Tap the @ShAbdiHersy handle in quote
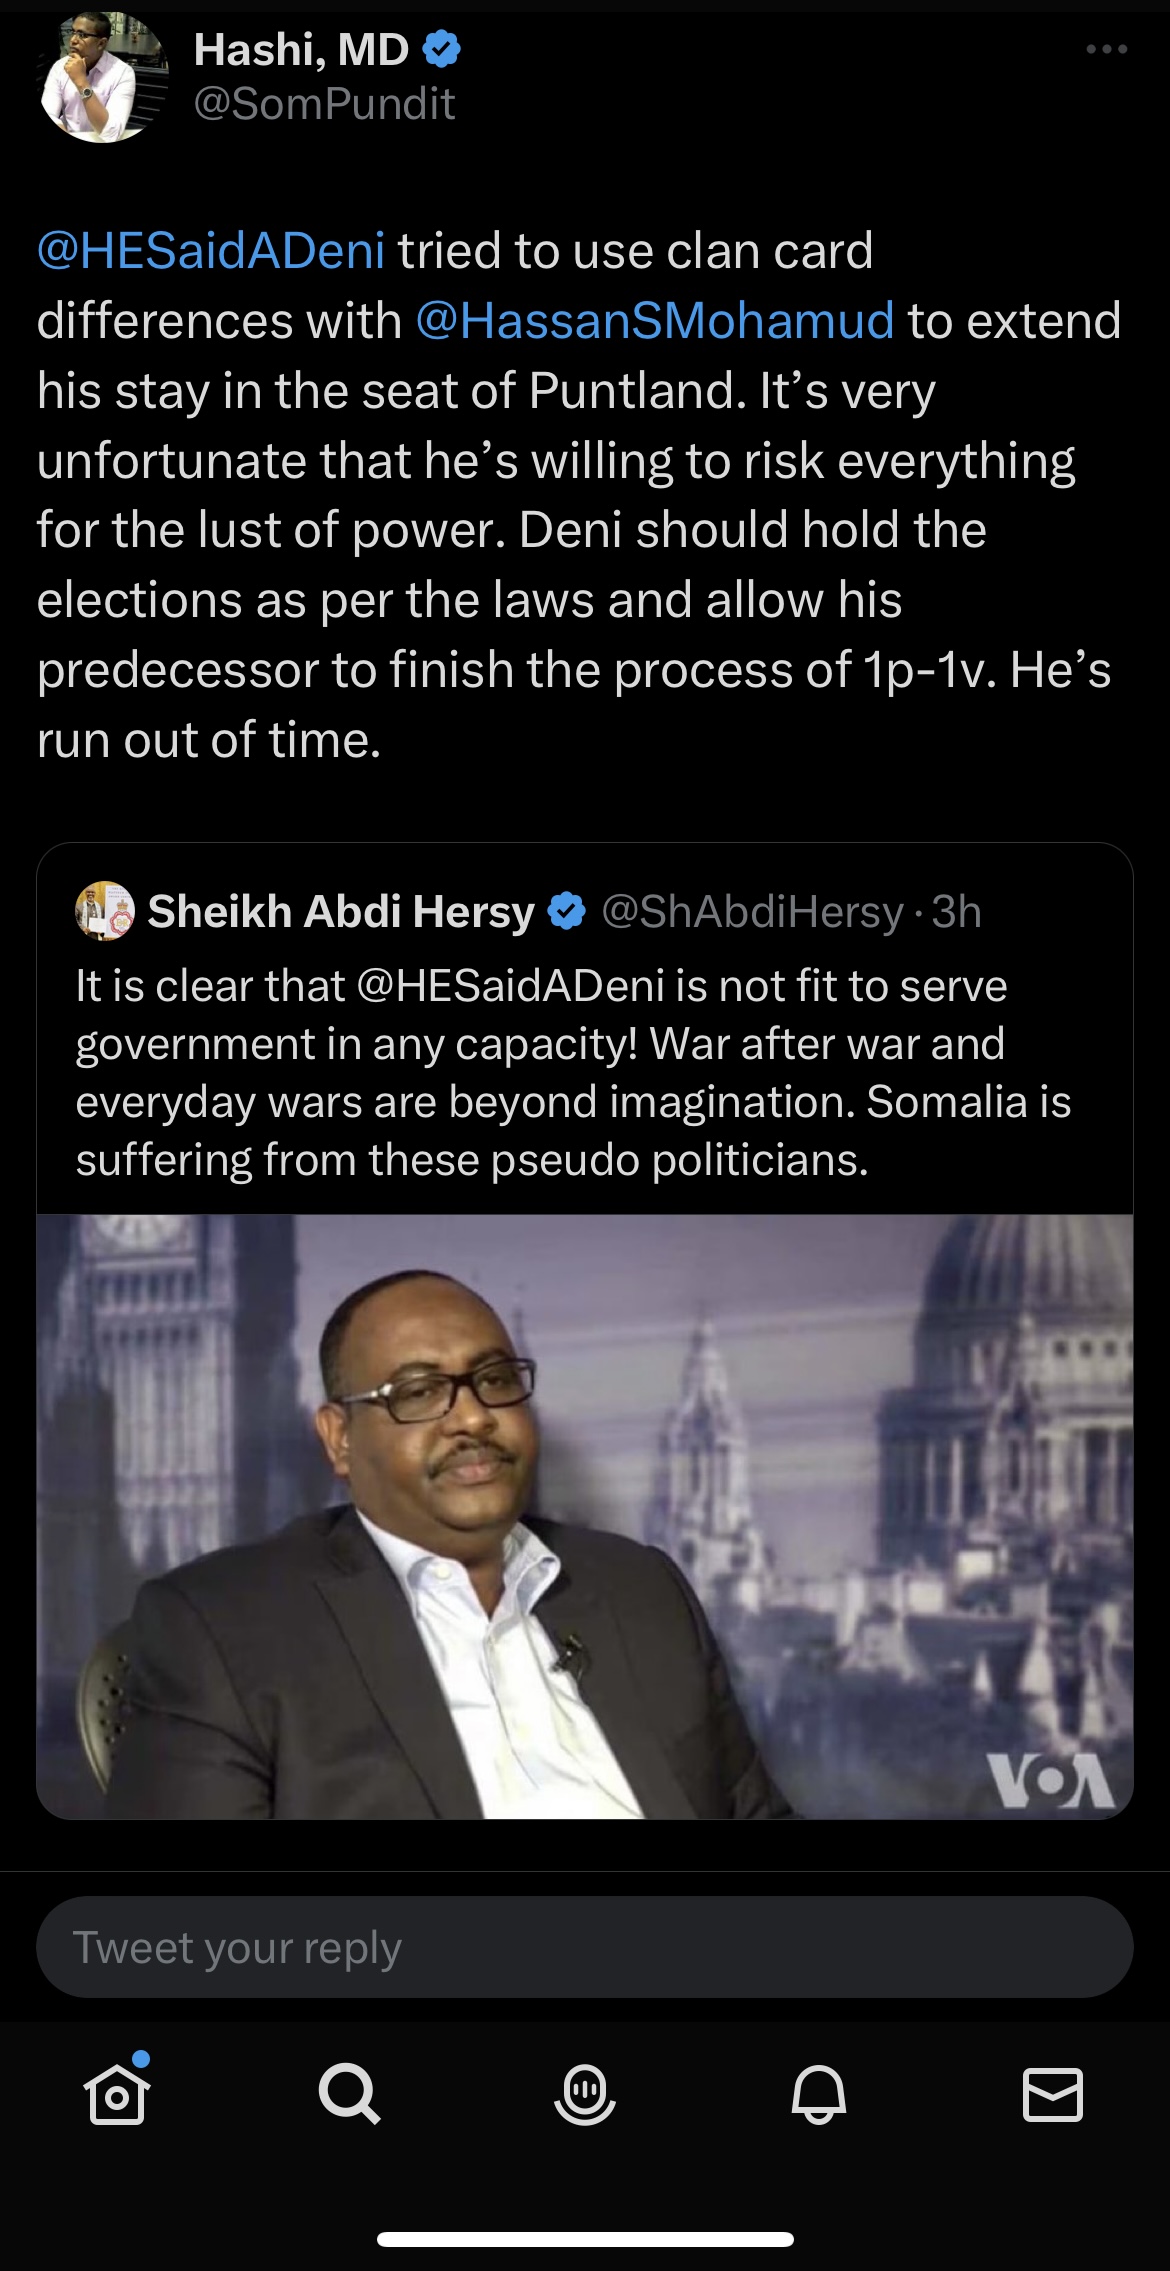The height and width of the screenshot is (2271, 1170). (x=752, y=911)
